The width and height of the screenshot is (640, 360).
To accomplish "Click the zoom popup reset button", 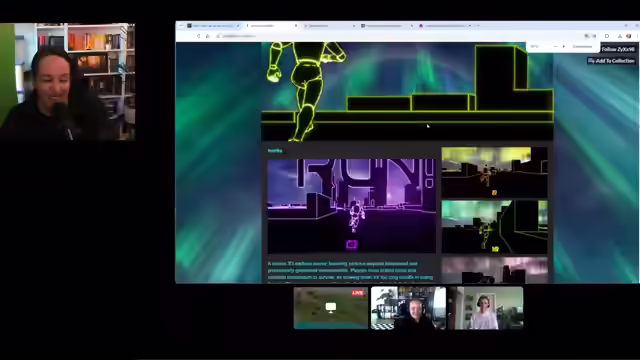I will point(582,47).
